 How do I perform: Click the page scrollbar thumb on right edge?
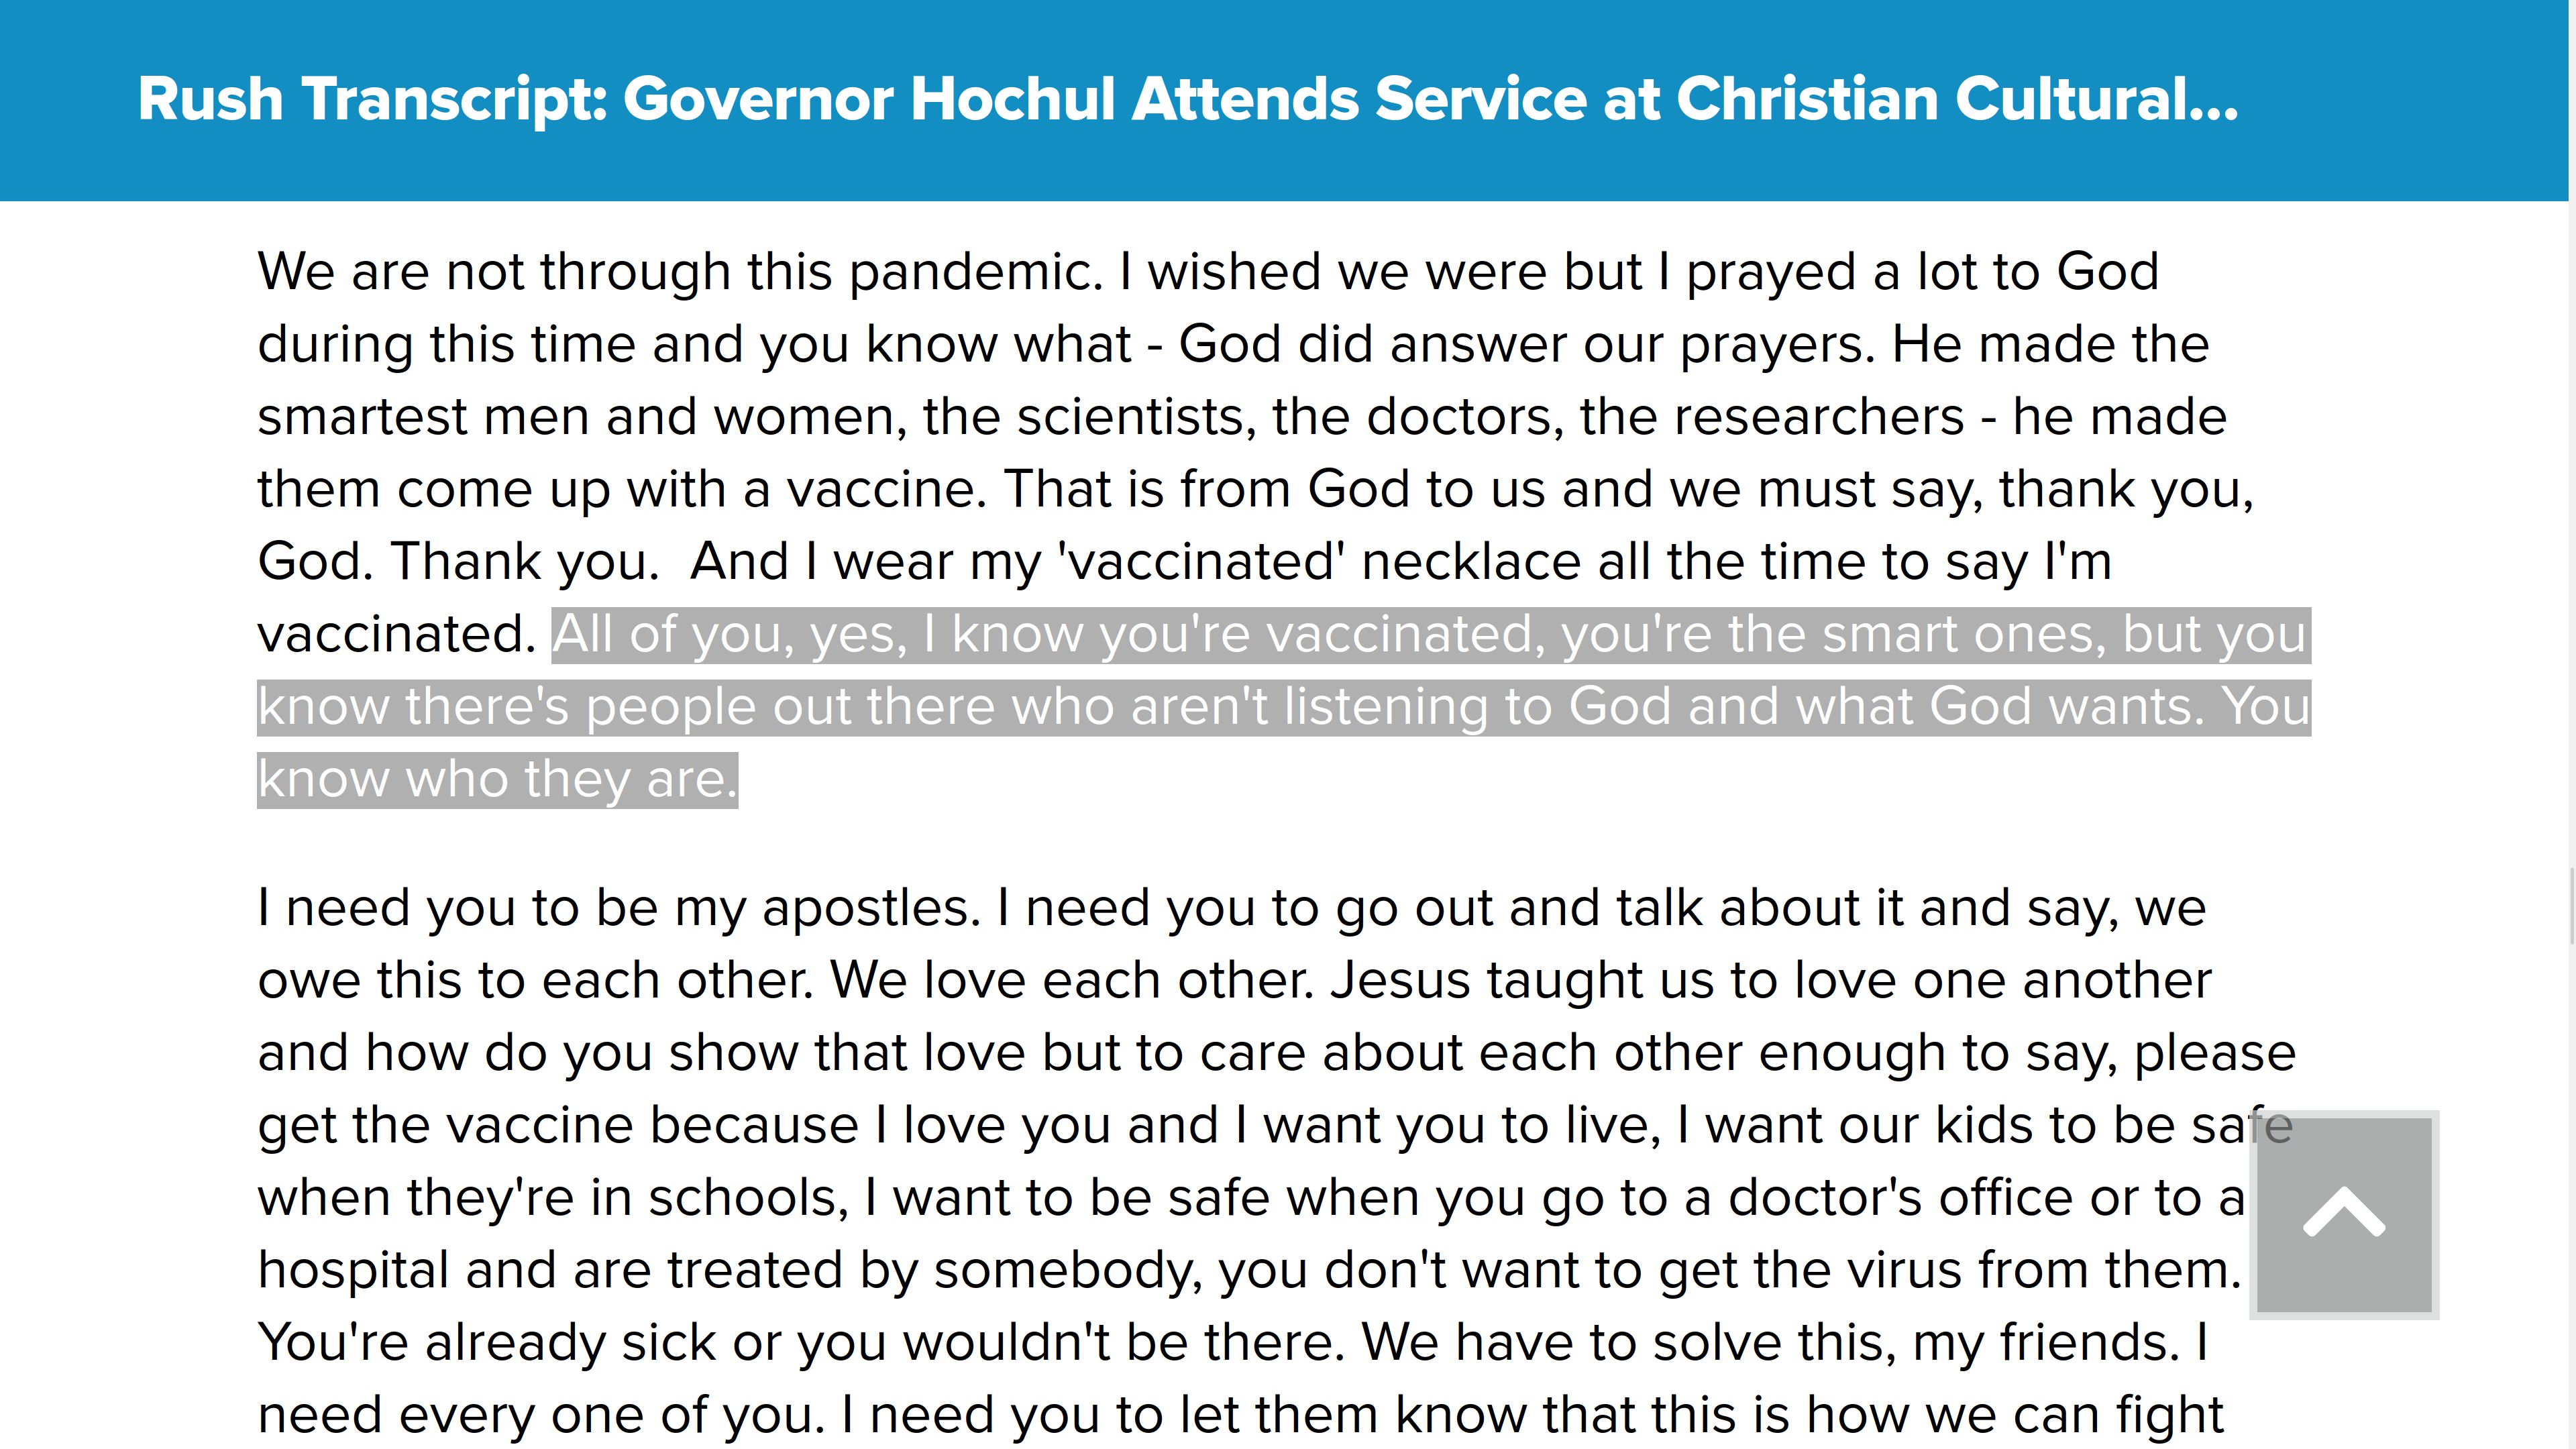(2571, 905)
